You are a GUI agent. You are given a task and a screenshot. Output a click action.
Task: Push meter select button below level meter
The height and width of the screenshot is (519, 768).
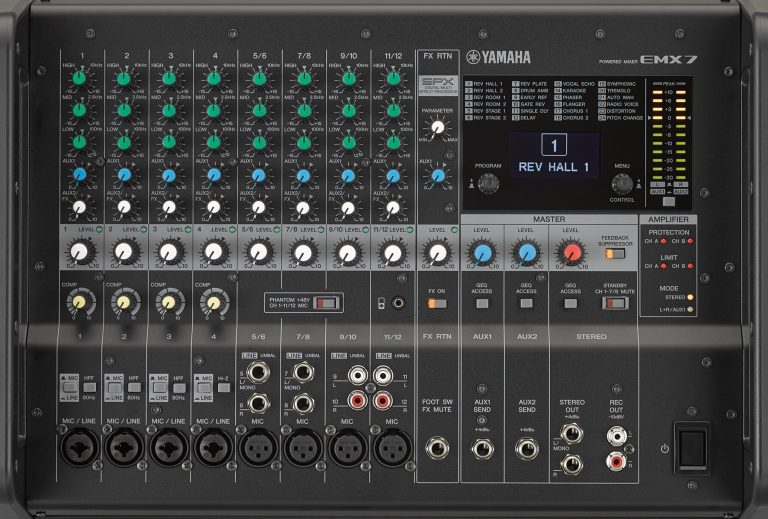[x=669, y=201]
